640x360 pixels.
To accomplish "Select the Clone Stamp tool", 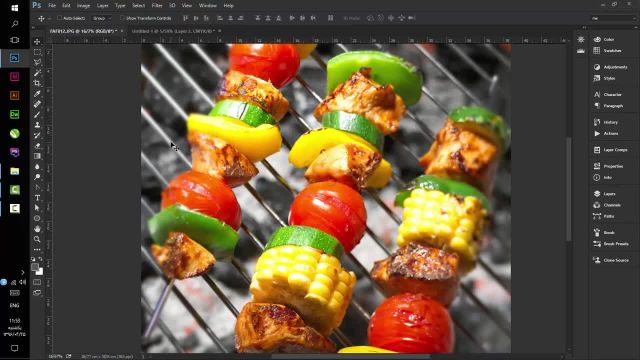I will [x=37, y=124].
